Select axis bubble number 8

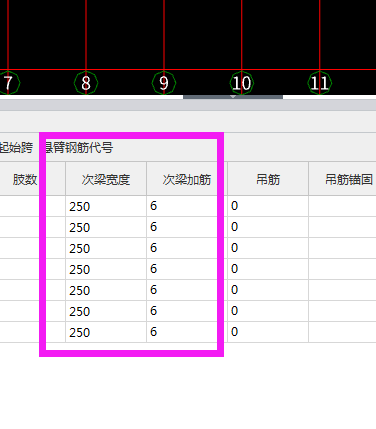click(86, 83)
